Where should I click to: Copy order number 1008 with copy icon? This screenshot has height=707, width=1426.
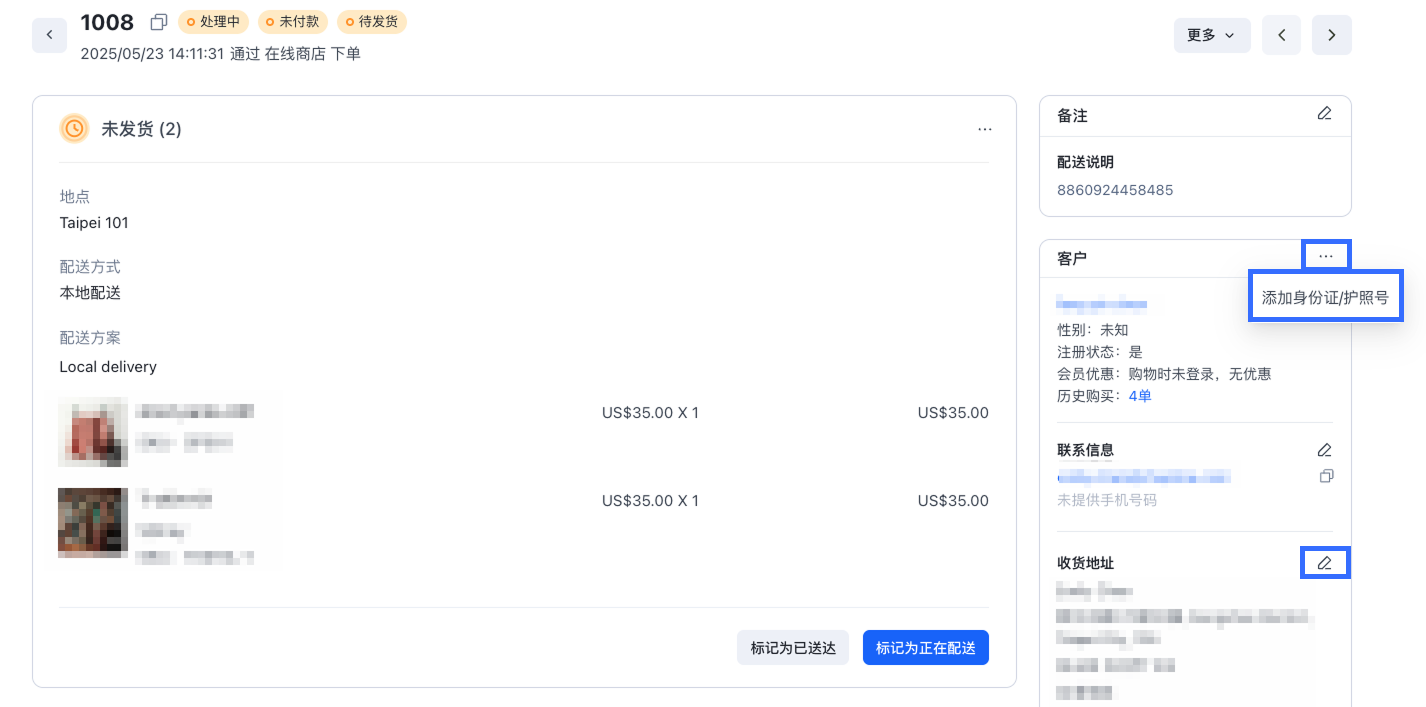(158, 22)
